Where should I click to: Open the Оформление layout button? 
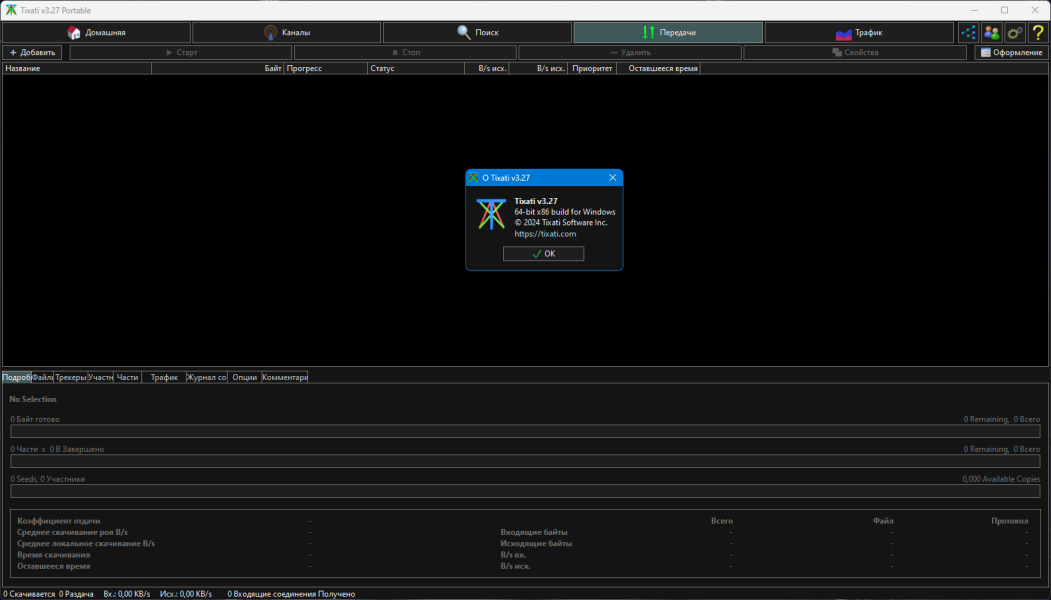(x=1011, y=52)
